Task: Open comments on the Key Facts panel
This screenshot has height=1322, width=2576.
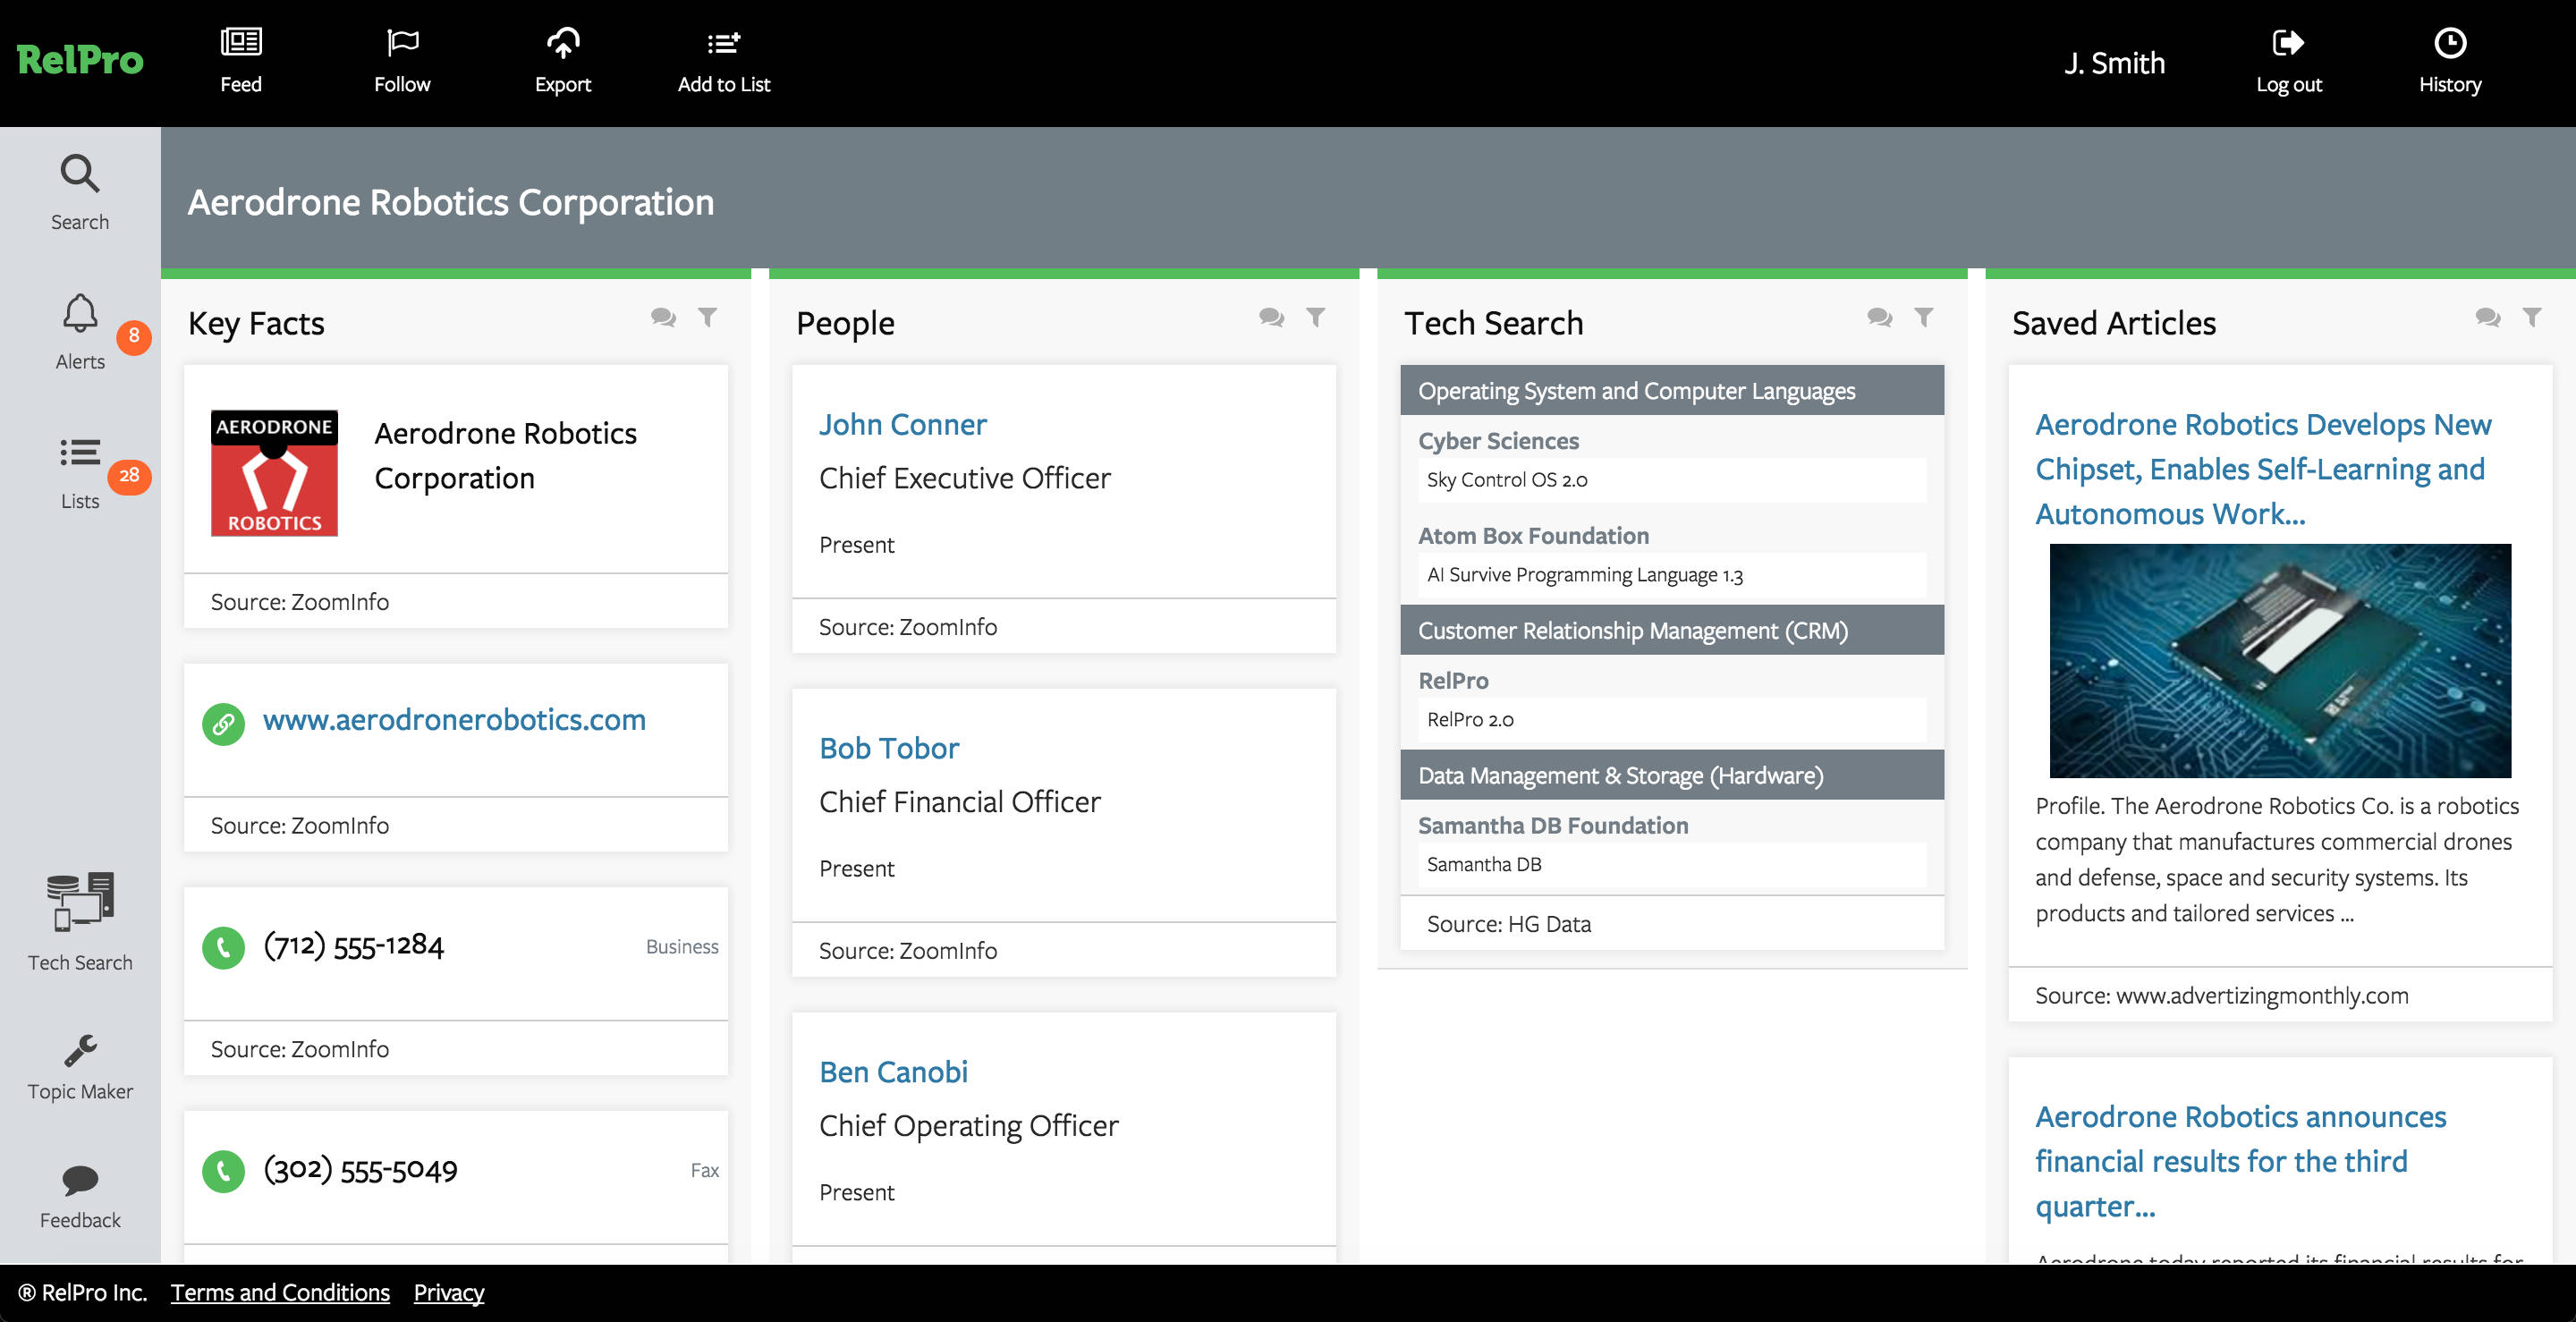Action: click(x=663, y=317)
